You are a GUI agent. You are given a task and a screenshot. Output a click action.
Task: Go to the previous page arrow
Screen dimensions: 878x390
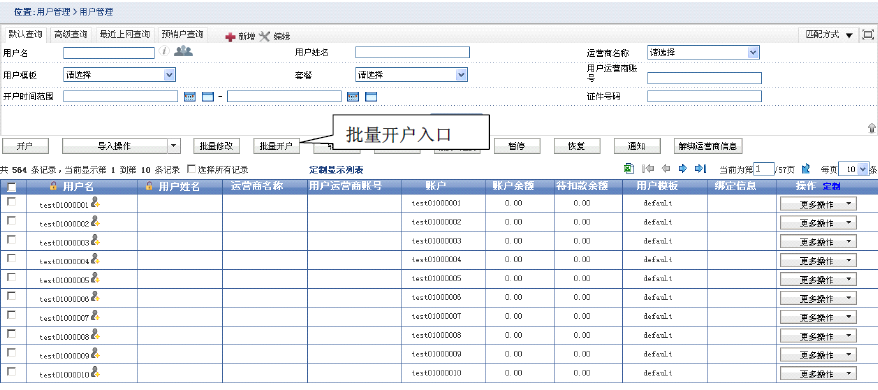click(x=666, y=168)
